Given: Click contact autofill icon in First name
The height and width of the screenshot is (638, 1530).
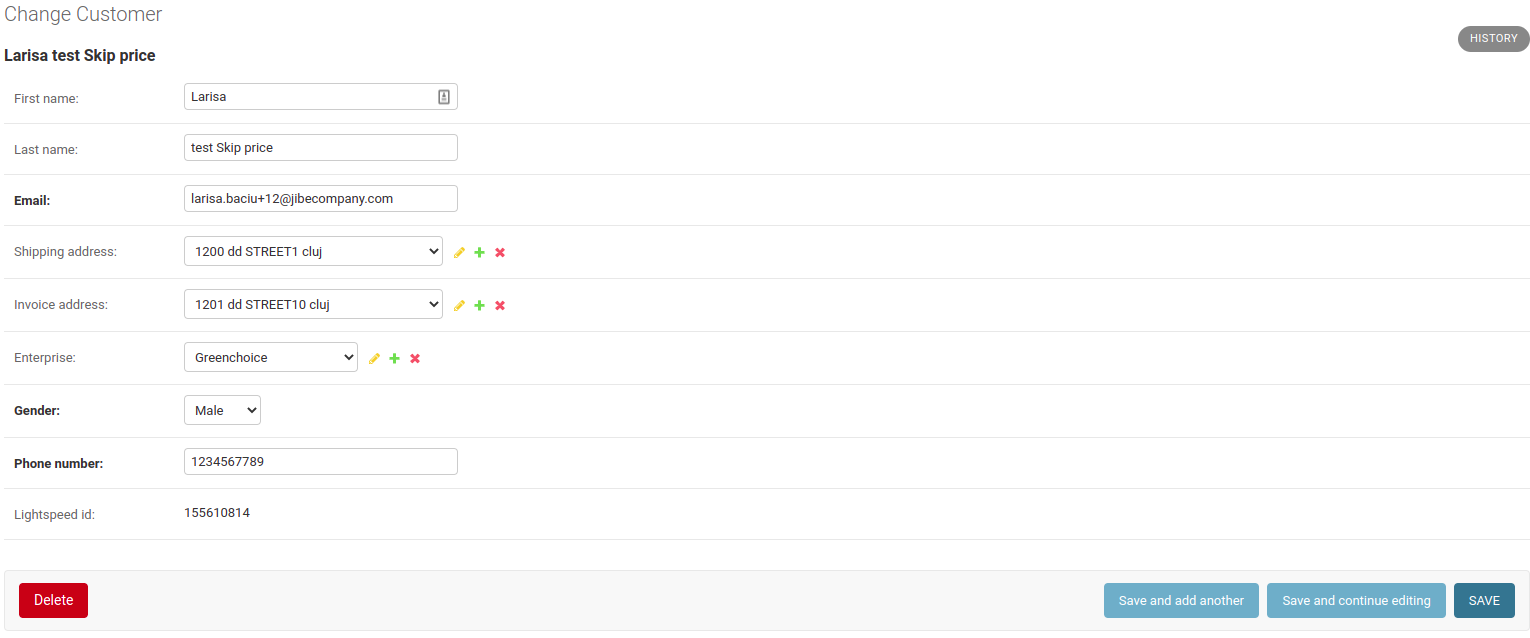Looking at the screenshot, I should pyautogui.click(x=444, y=97).
